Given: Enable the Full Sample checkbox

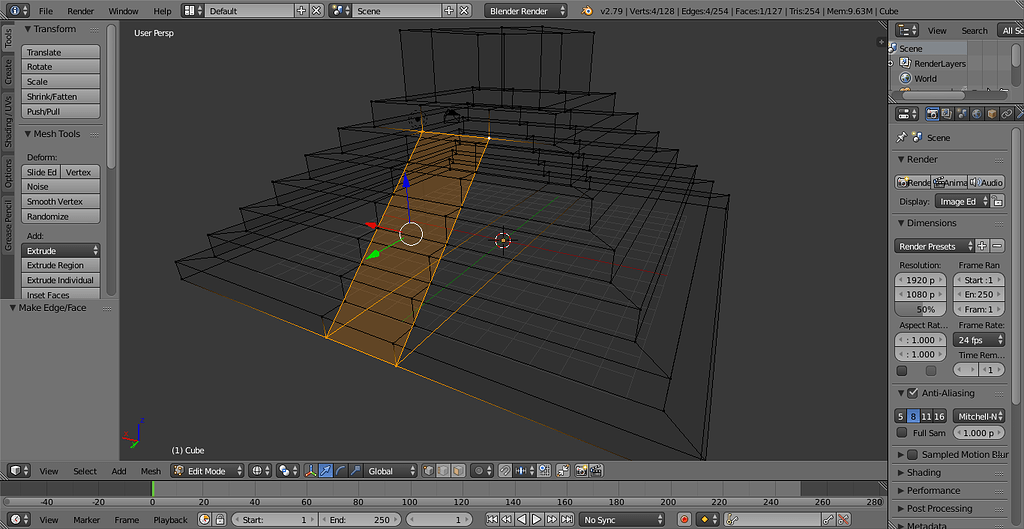Looking at the screenshot, I should pyautogui.click(x=900, y=433).
